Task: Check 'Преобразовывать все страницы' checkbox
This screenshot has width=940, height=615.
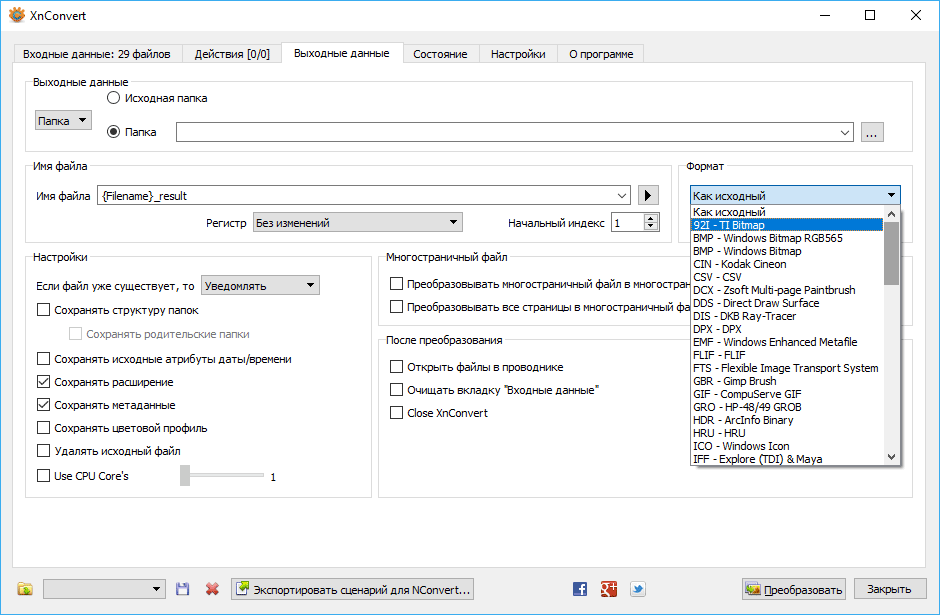Action: 396,306
